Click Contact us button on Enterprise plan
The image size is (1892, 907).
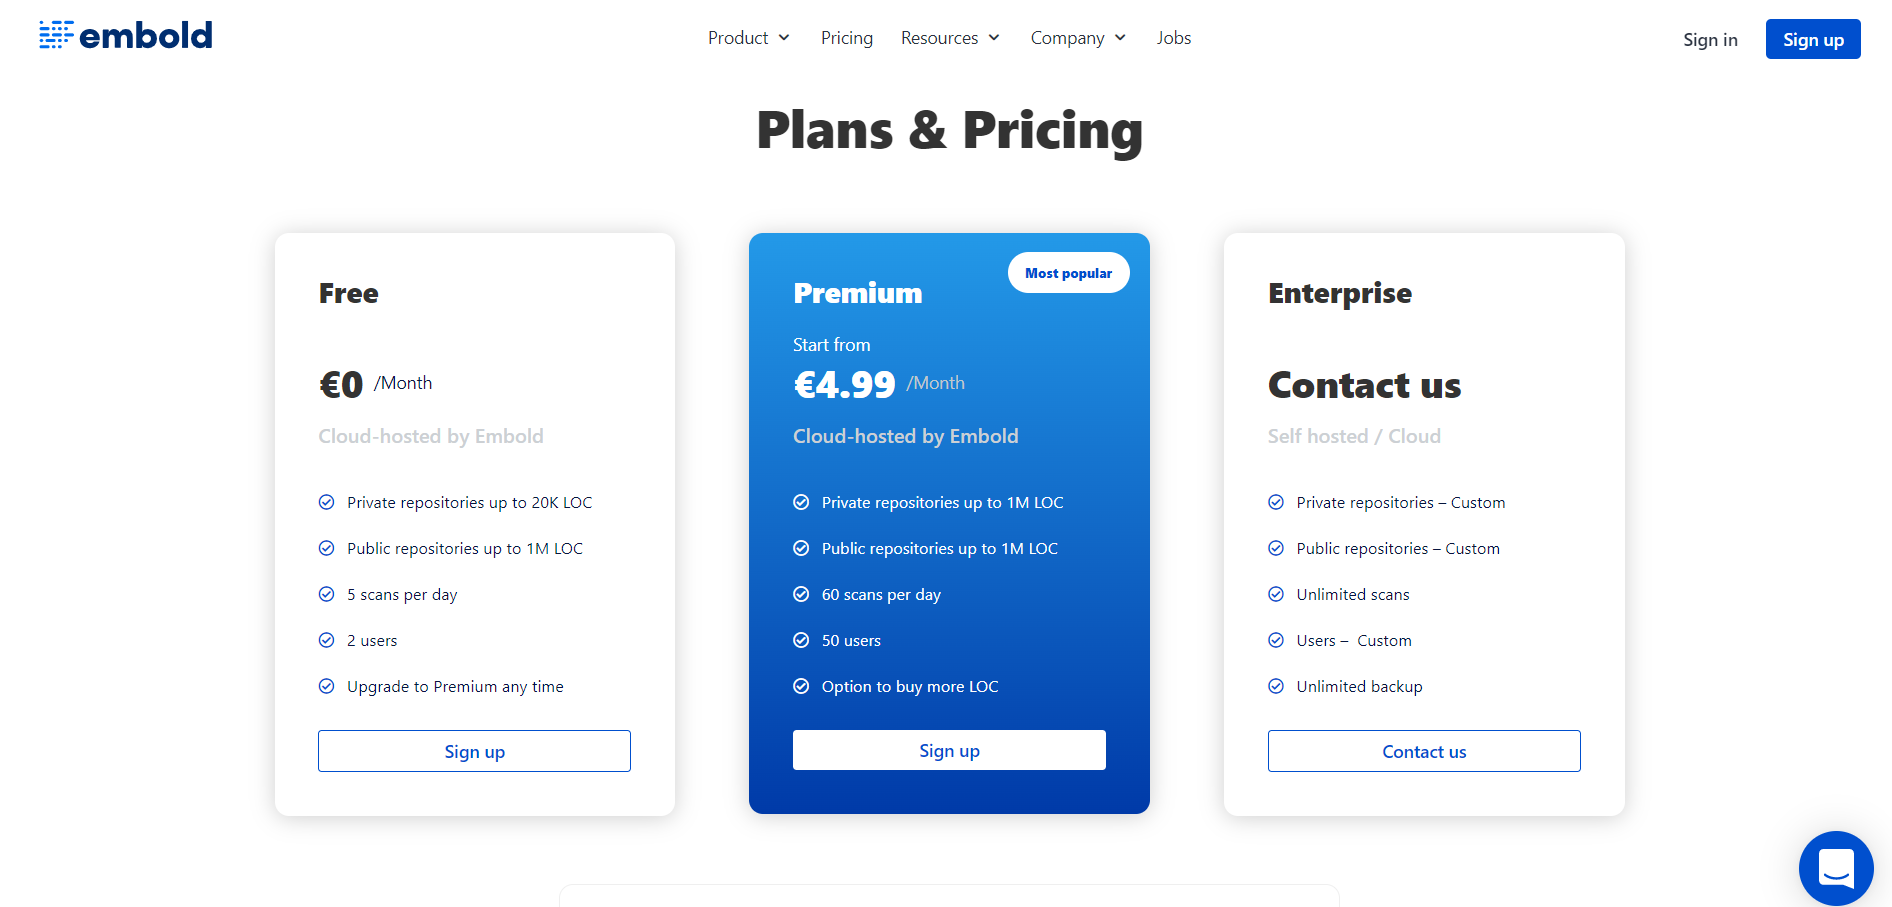click(1424, 751)
